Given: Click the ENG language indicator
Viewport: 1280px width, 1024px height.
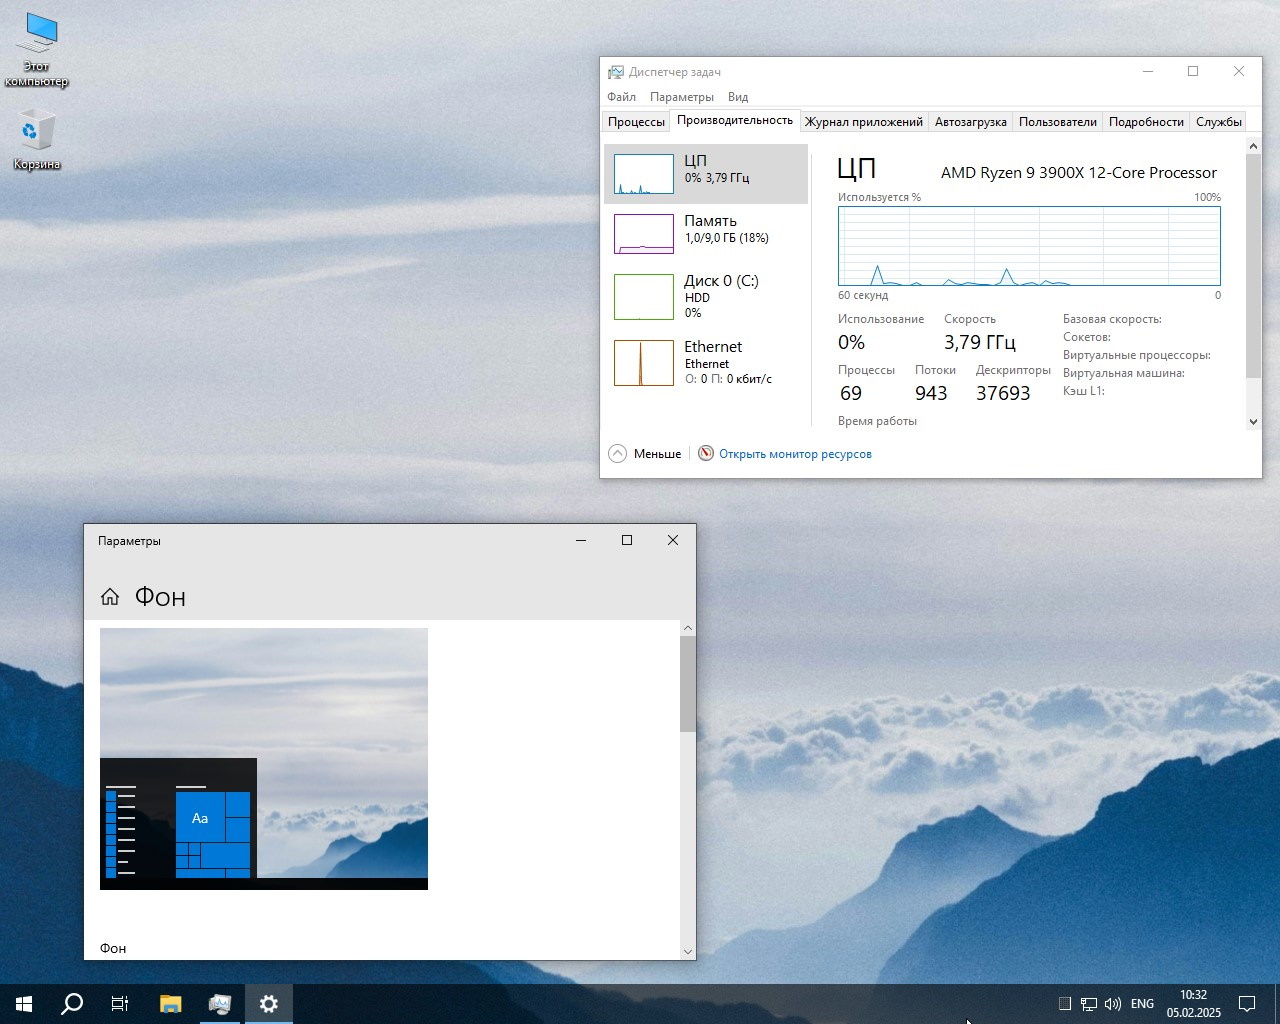Looking at the screenshot, I should pyautogui.click(x=1142, y=1004).
